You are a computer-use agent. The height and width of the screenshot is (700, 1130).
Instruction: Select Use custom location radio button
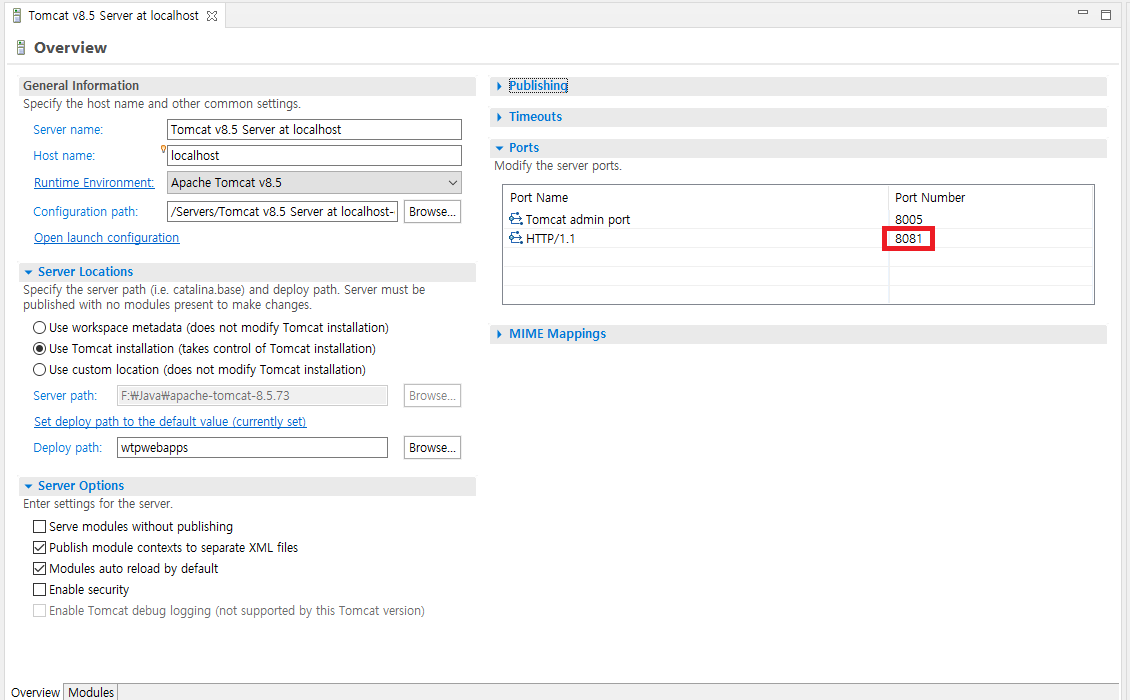point(40,369)
